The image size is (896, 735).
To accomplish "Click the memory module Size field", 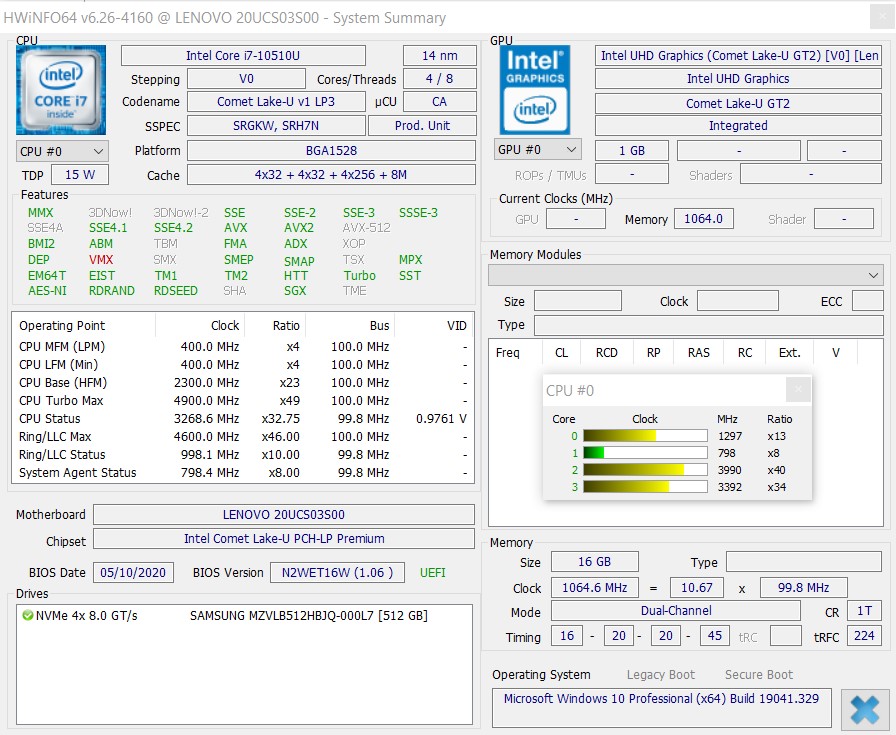I will [x=578, y=301].
